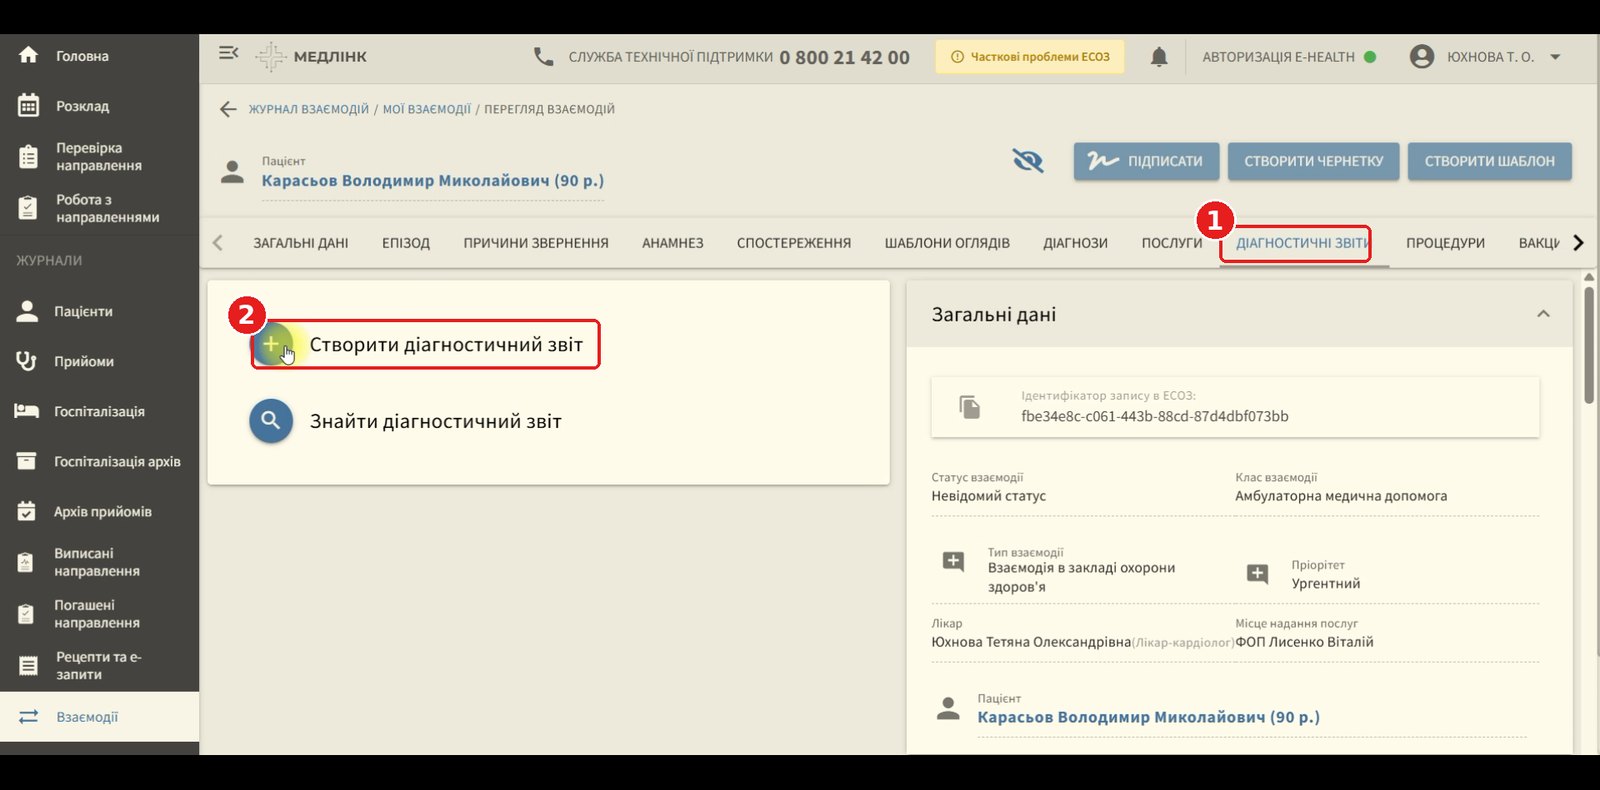Click Створити діагностичний звіт option

coord(425,345)
